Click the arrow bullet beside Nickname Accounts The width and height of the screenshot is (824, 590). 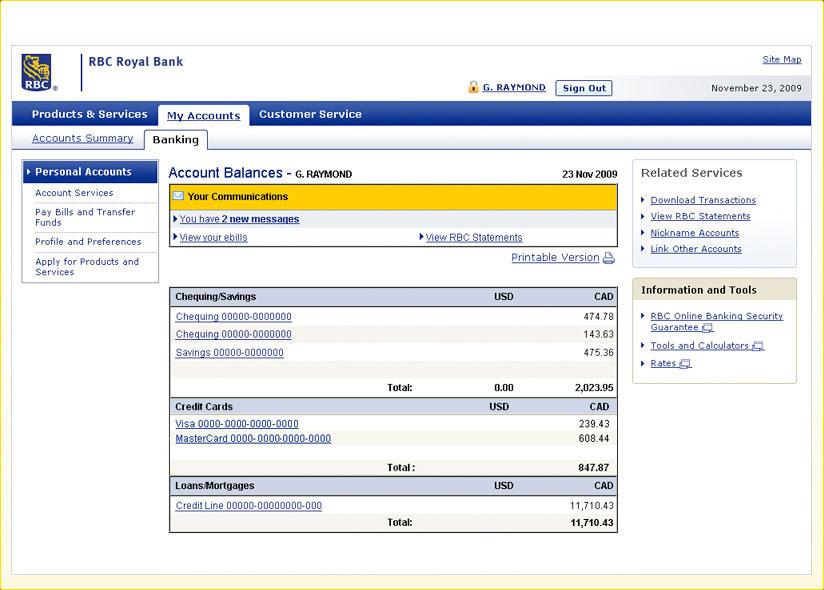643,233
